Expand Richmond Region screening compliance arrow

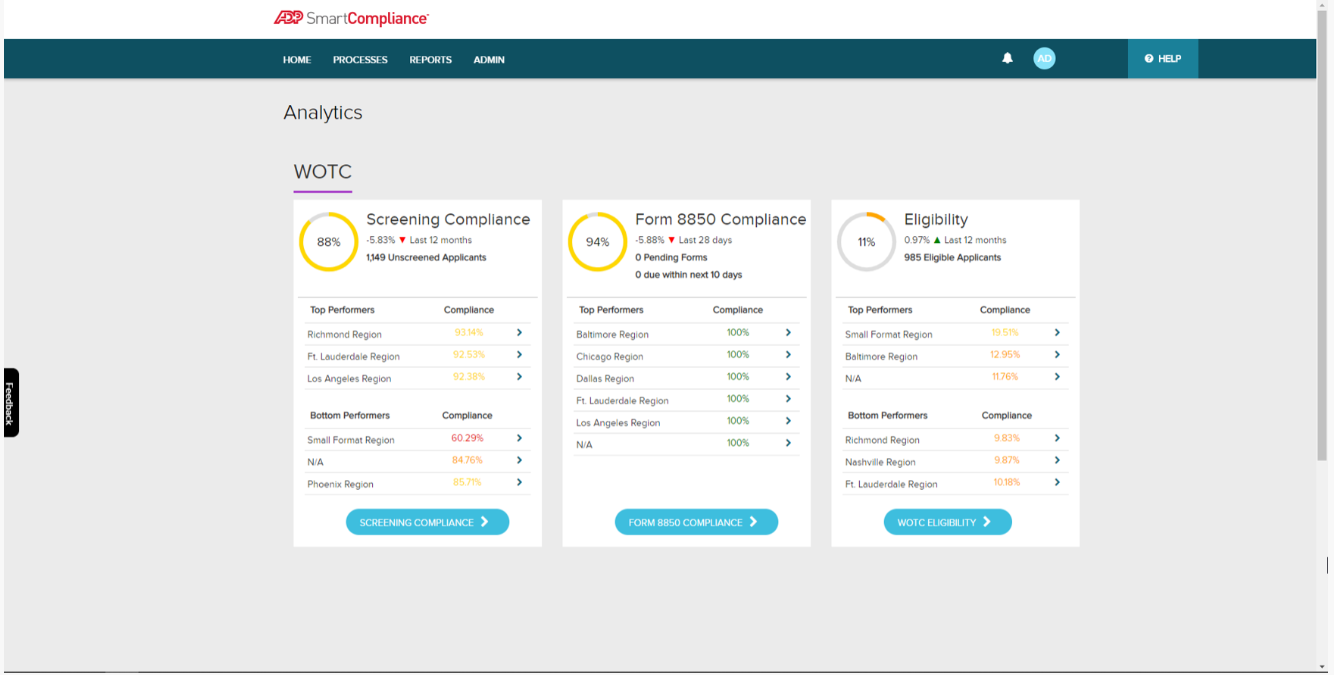coord(519,333)
